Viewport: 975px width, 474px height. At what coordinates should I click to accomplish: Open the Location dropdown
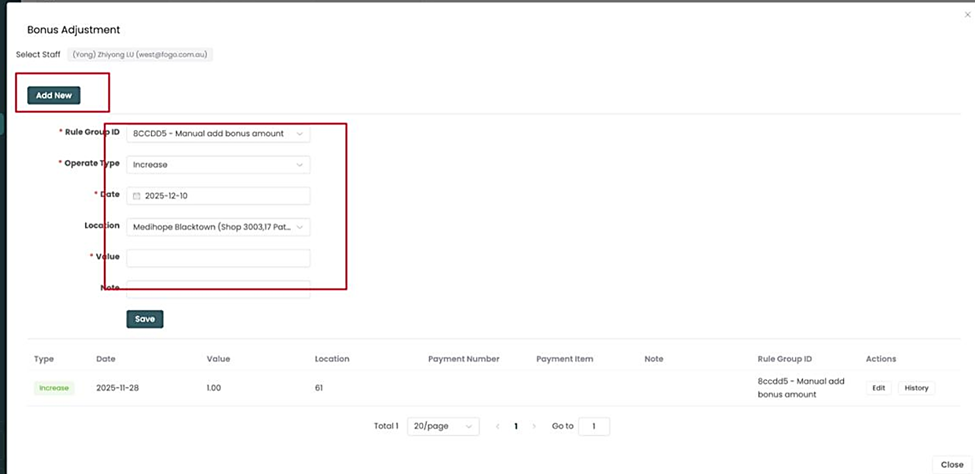tap(218, 227)
